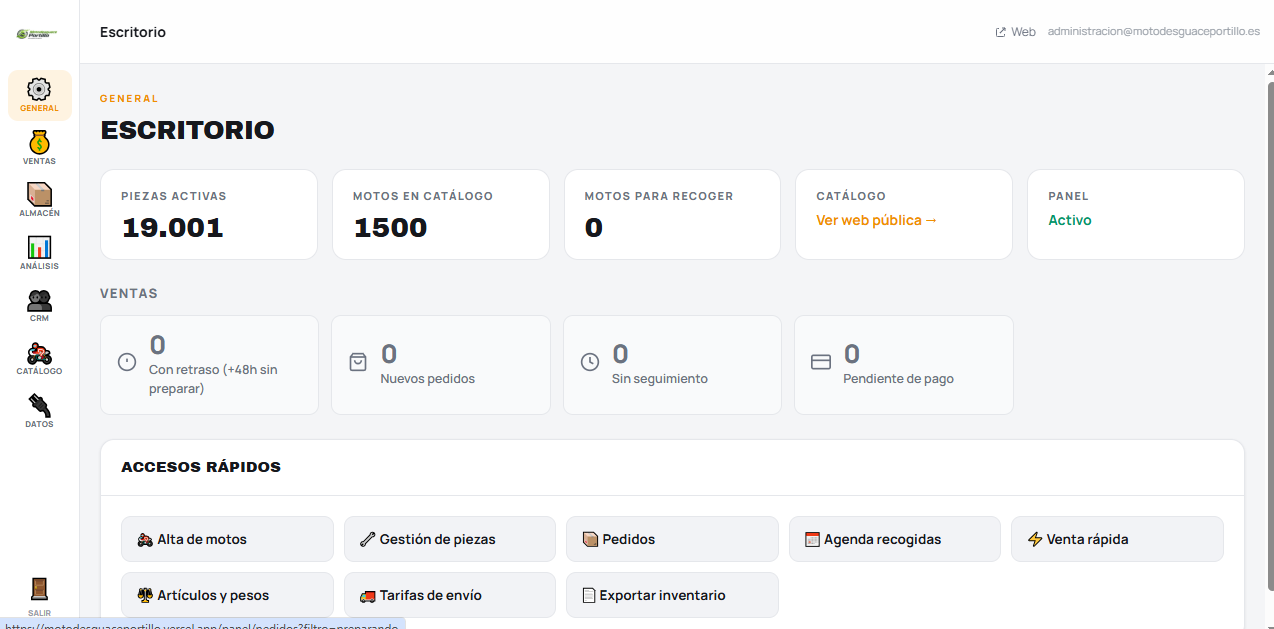Open the Gestión de piezas shortcut

pyautogui.click(x=450, y=539)
